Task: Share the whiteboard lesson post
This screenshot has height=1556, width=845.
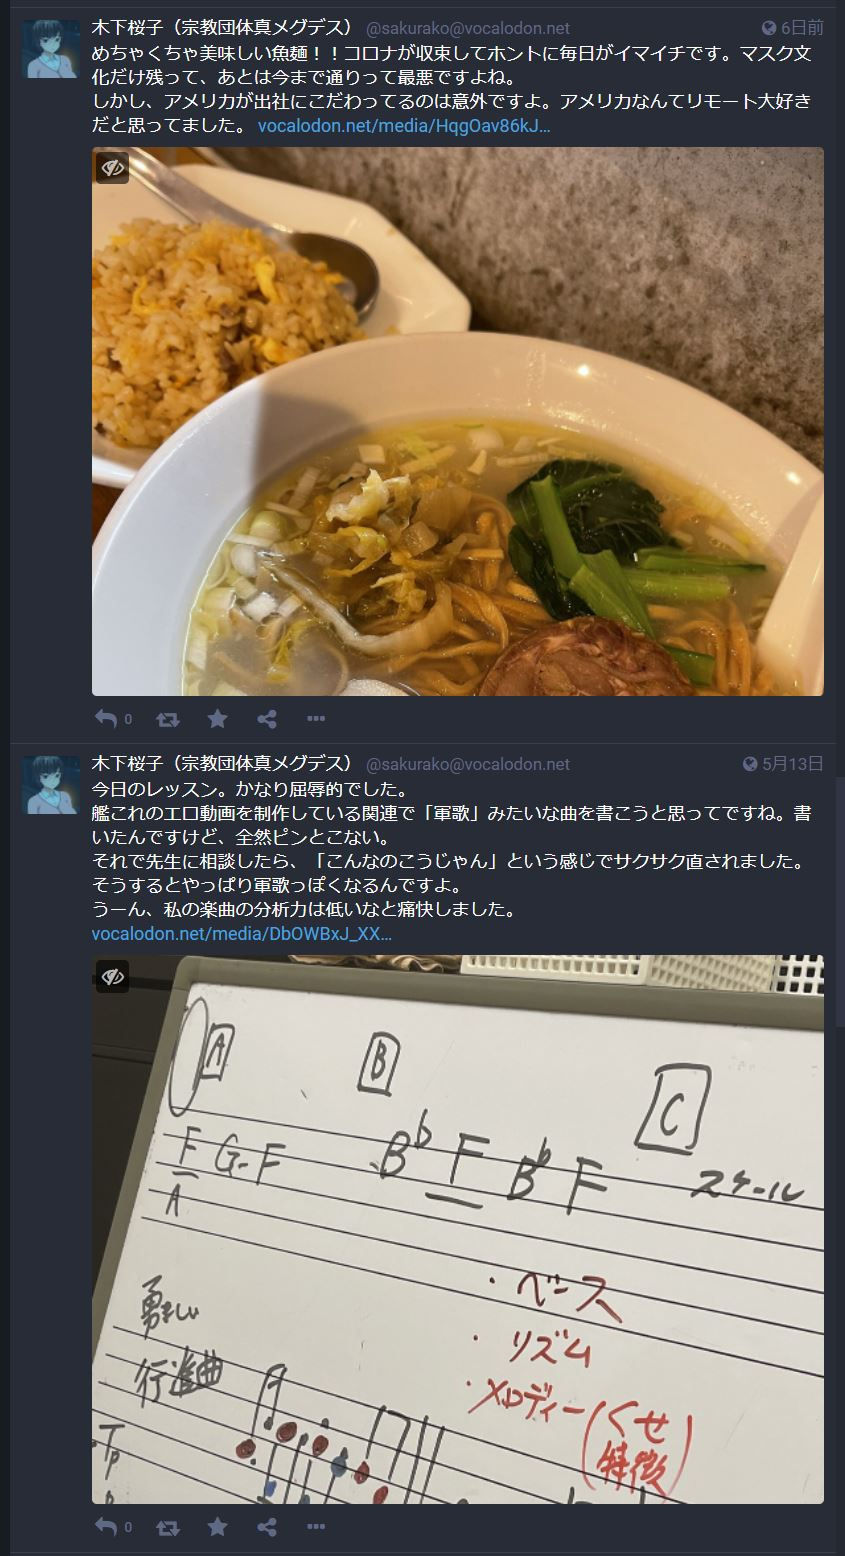Action: coord(267,1526)
